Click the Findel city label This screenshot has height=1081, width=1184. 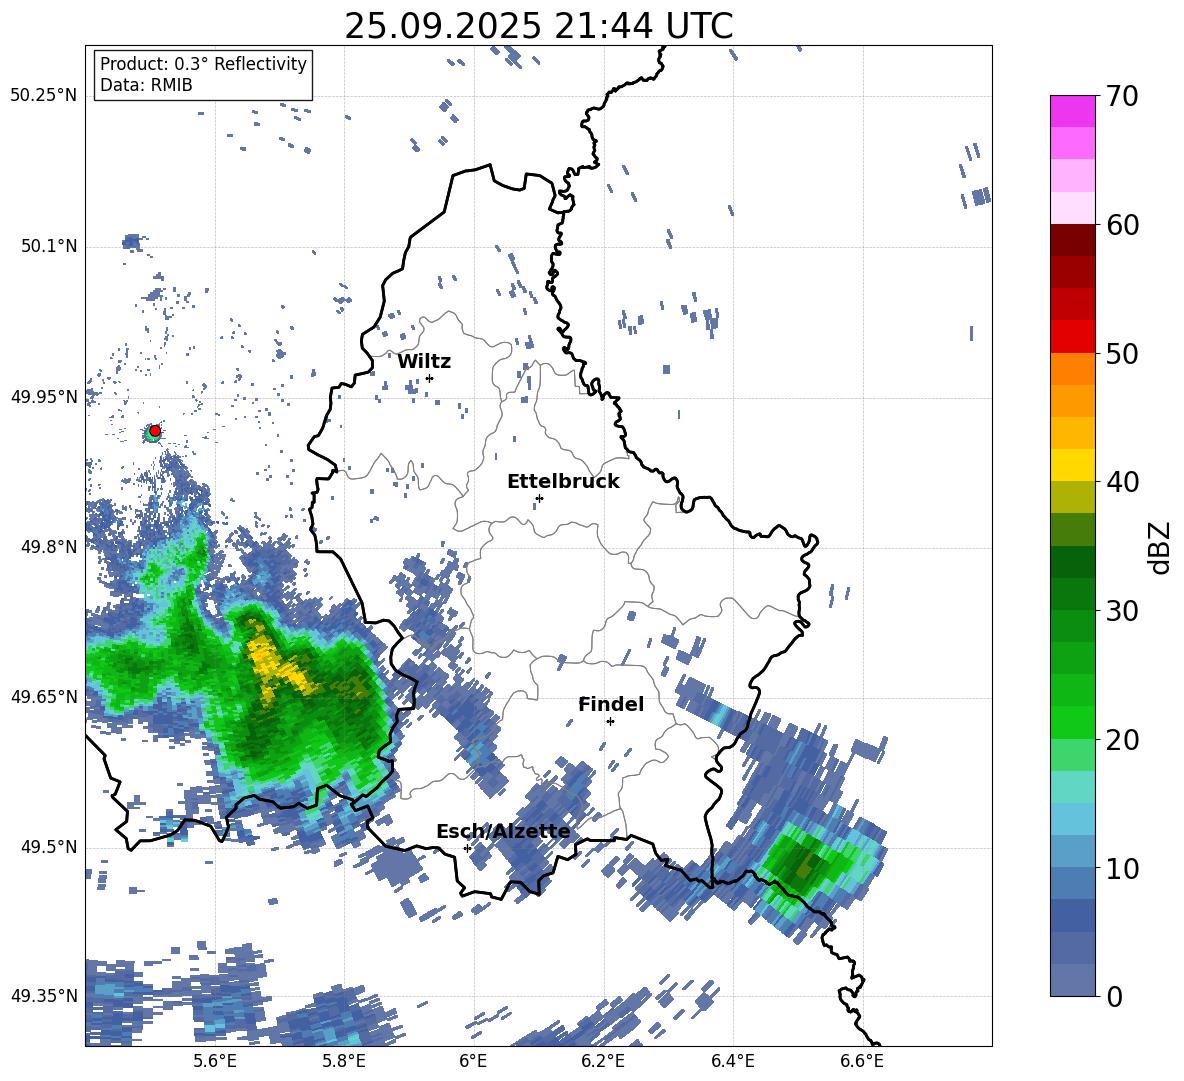coord(611,704)
